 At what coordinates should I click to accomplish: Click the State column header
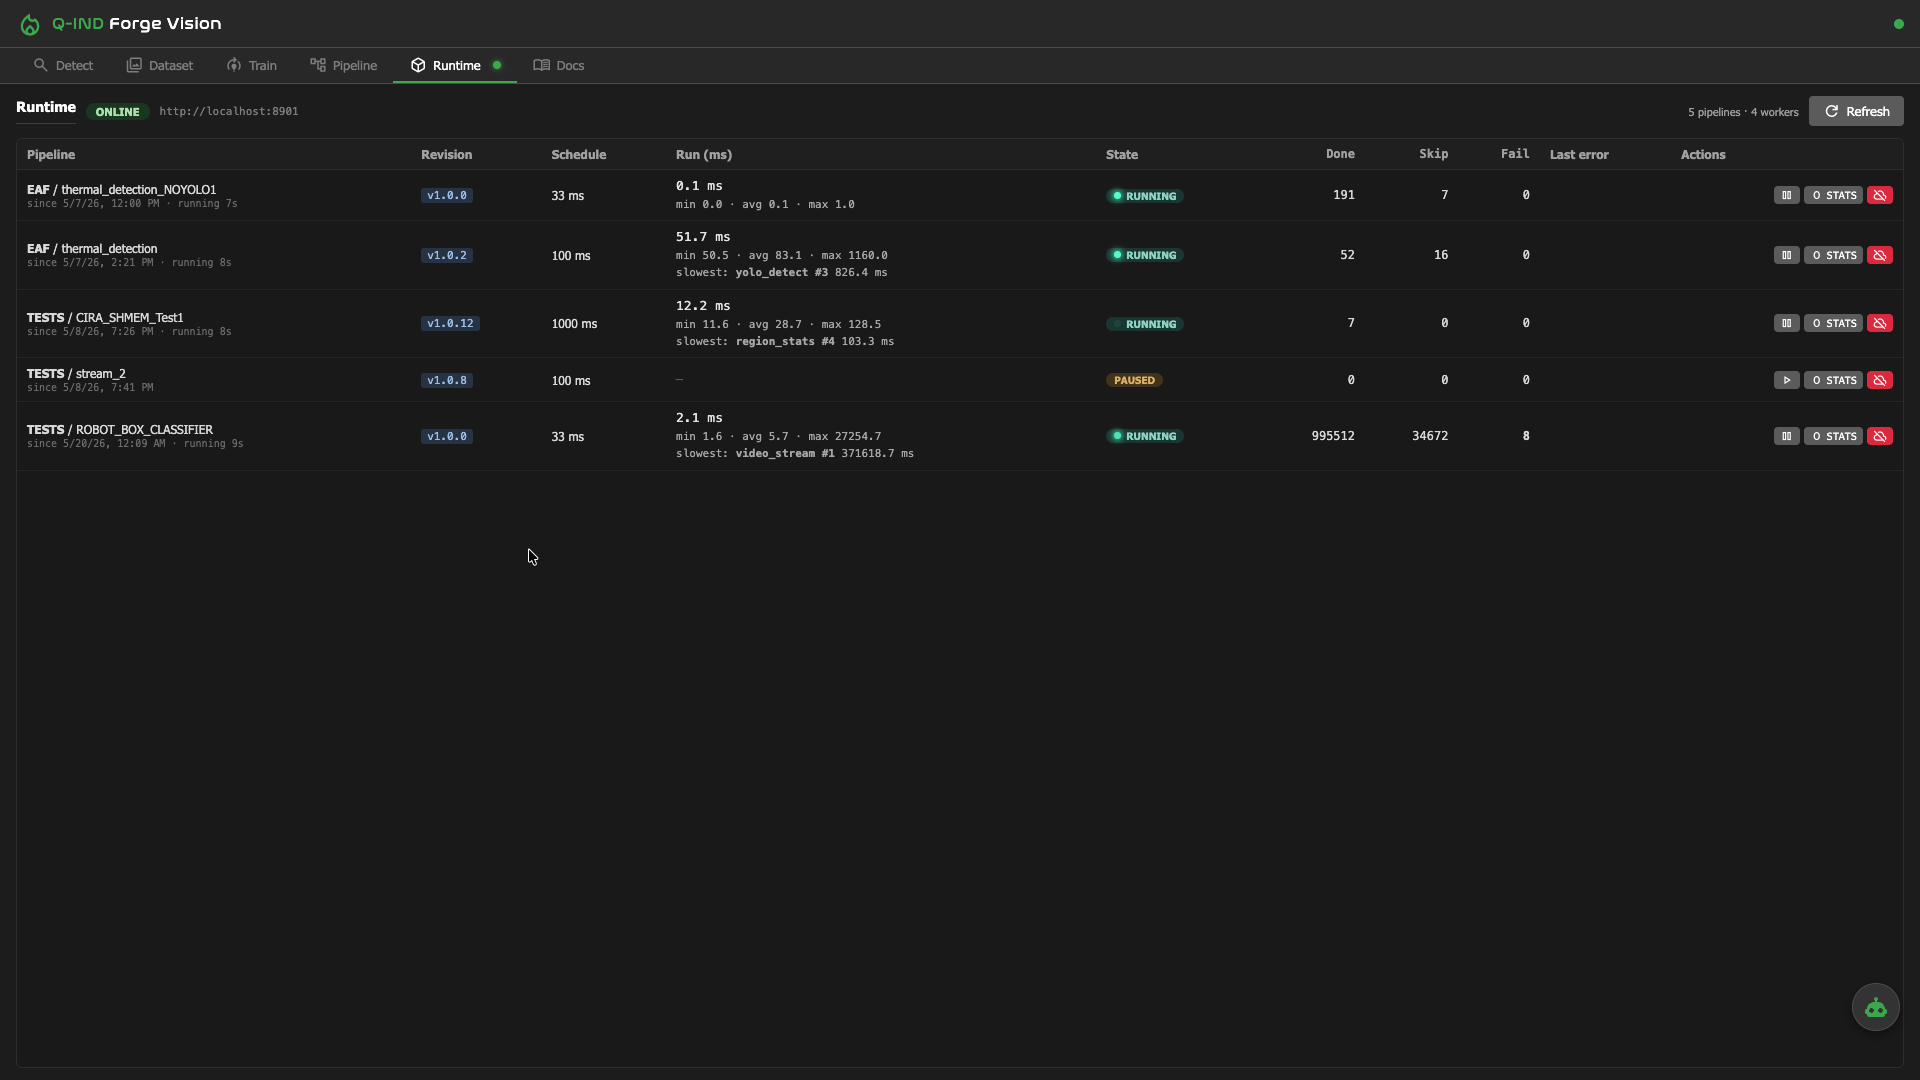point(1121,155)
